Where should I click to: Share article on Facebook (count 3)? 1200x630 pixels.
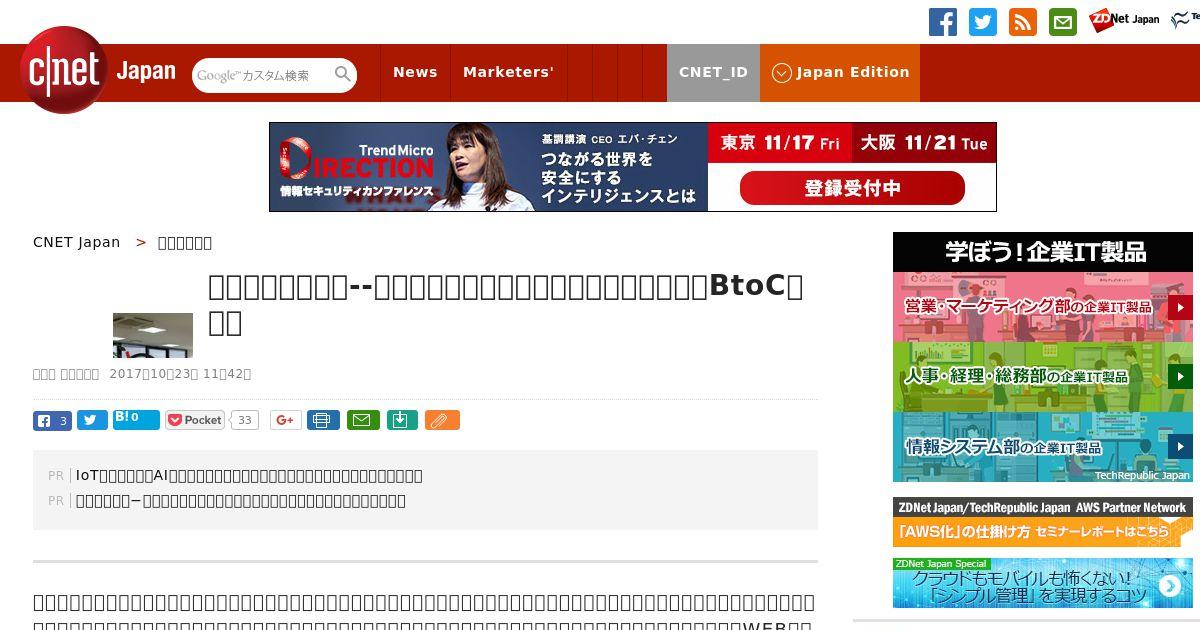click(52, 421)
